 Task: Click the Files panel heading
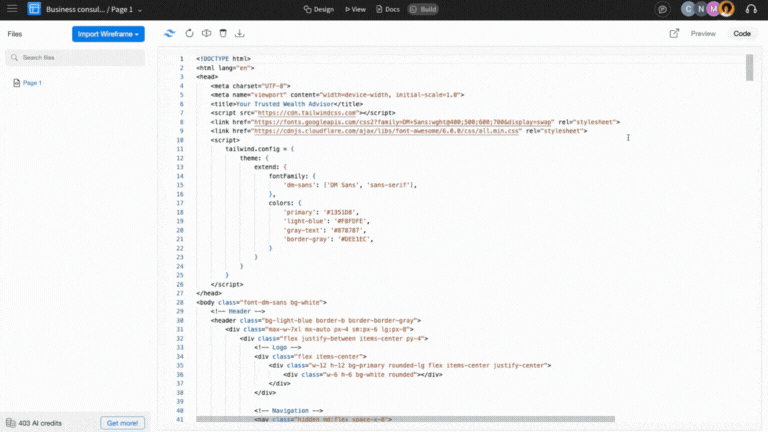pos(15,34)
